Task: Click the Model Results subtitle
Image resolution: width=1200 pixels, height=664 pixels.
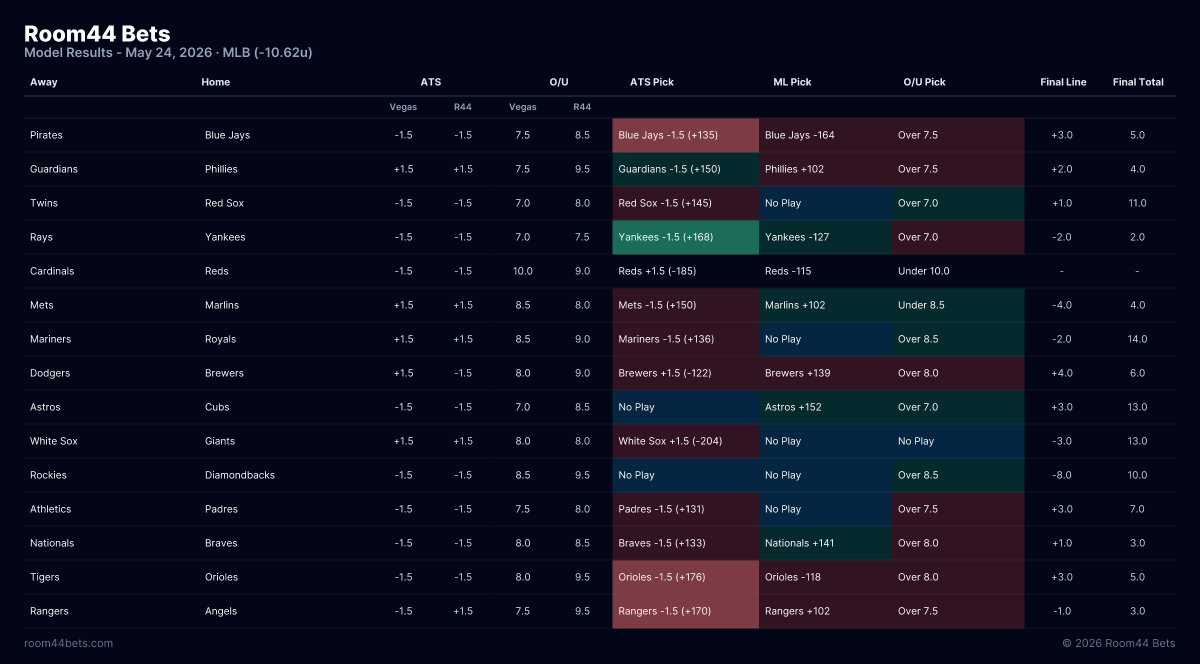Action: (x=168, y=53)
